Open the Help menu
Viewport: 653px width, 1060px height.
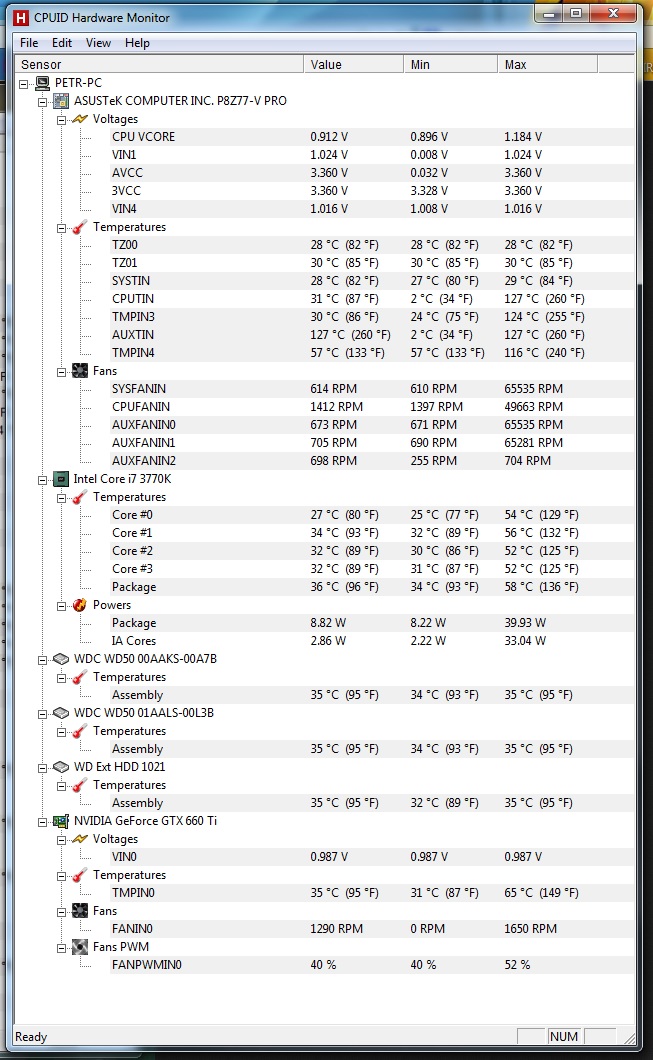[137, 43]
